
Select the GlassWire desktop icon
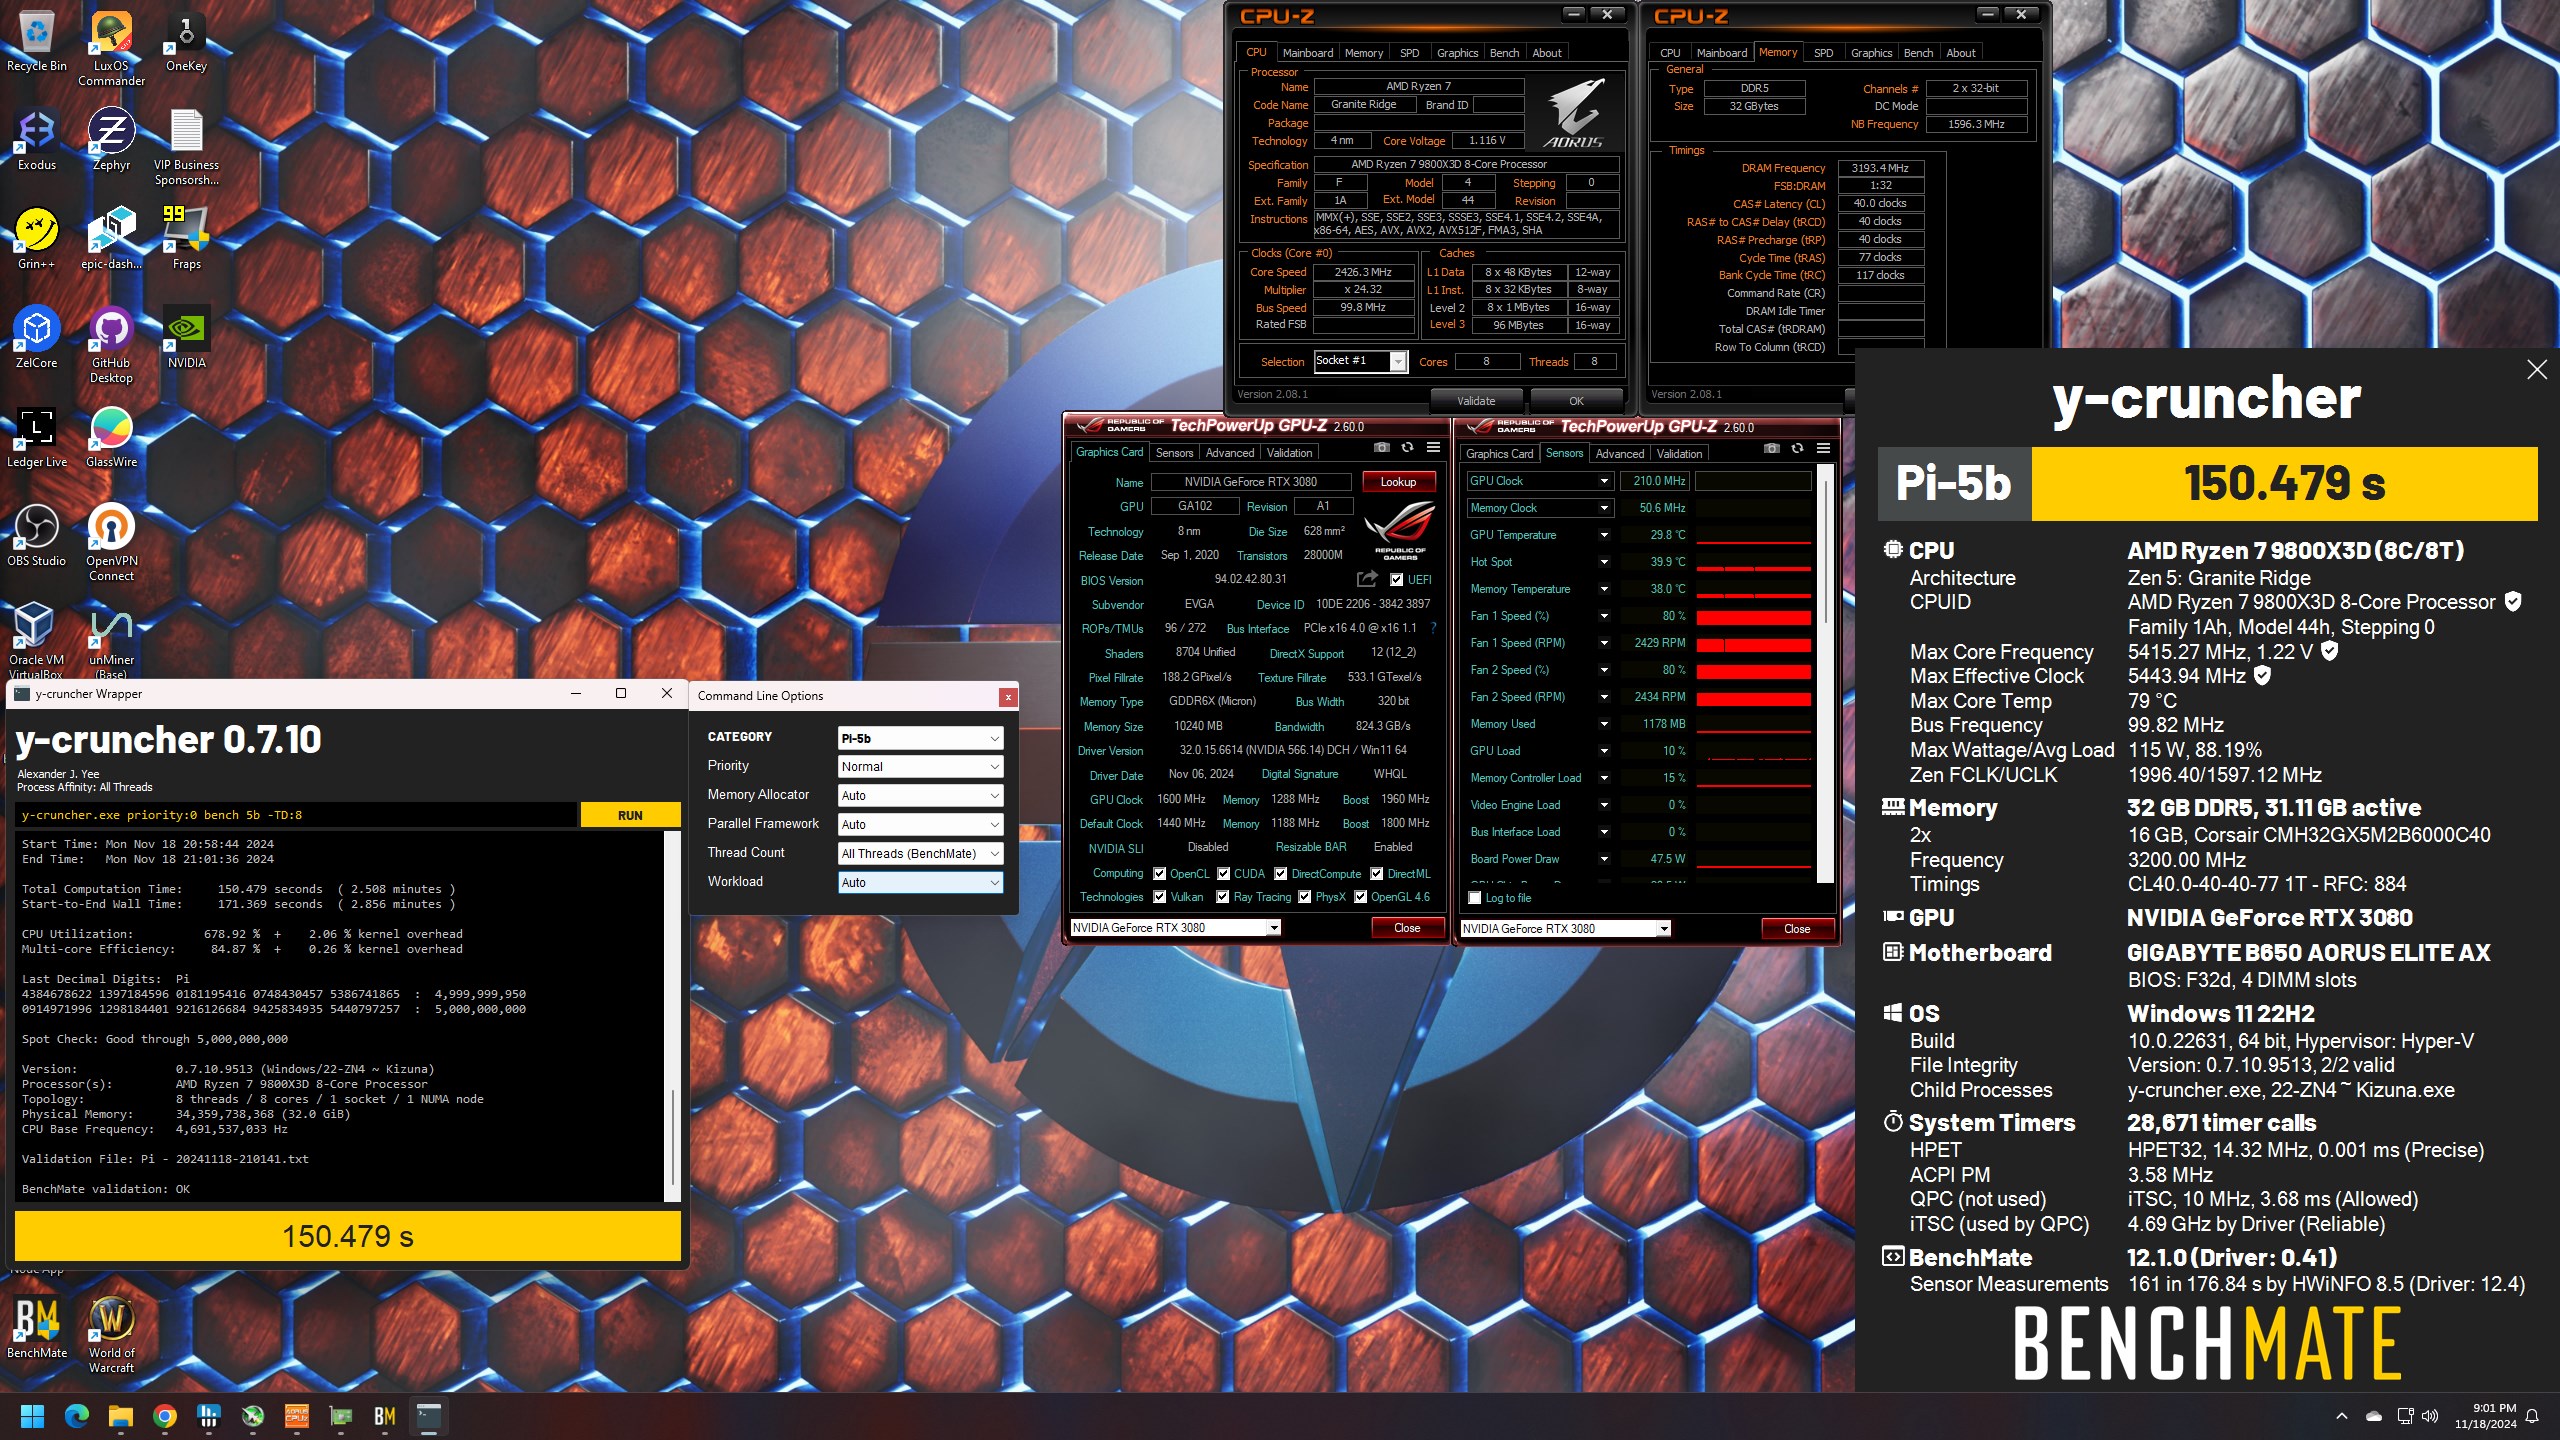tap(111, 437)
